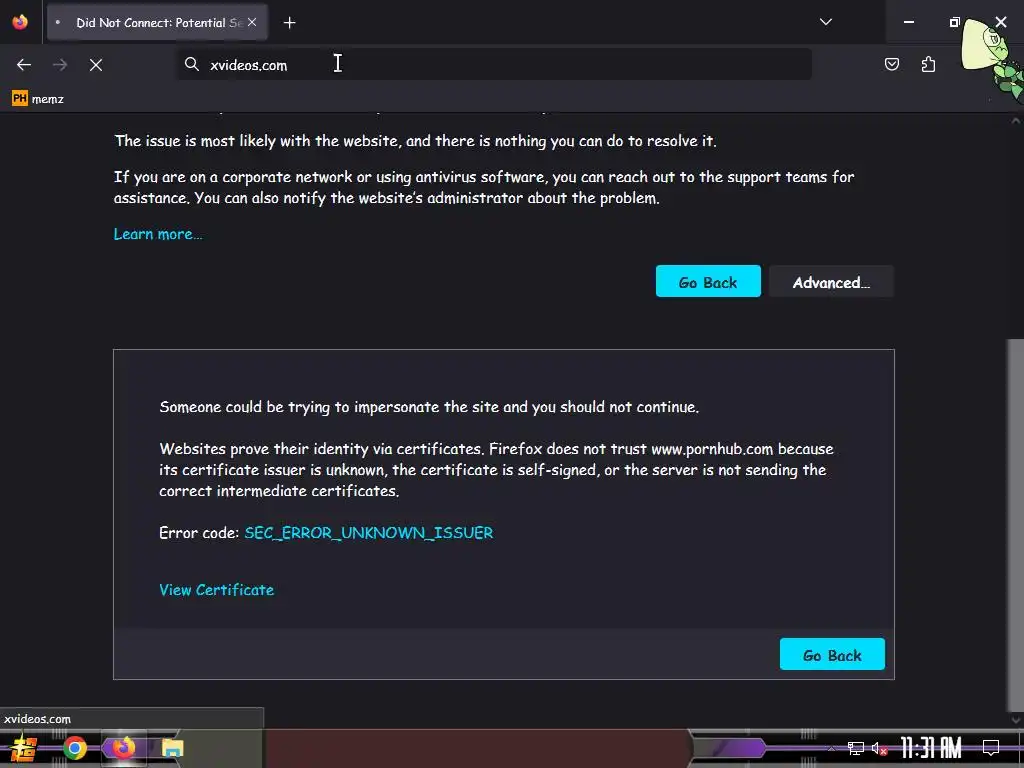
Task: Click the Firefox View icon
Action: [x=20, y=22]
